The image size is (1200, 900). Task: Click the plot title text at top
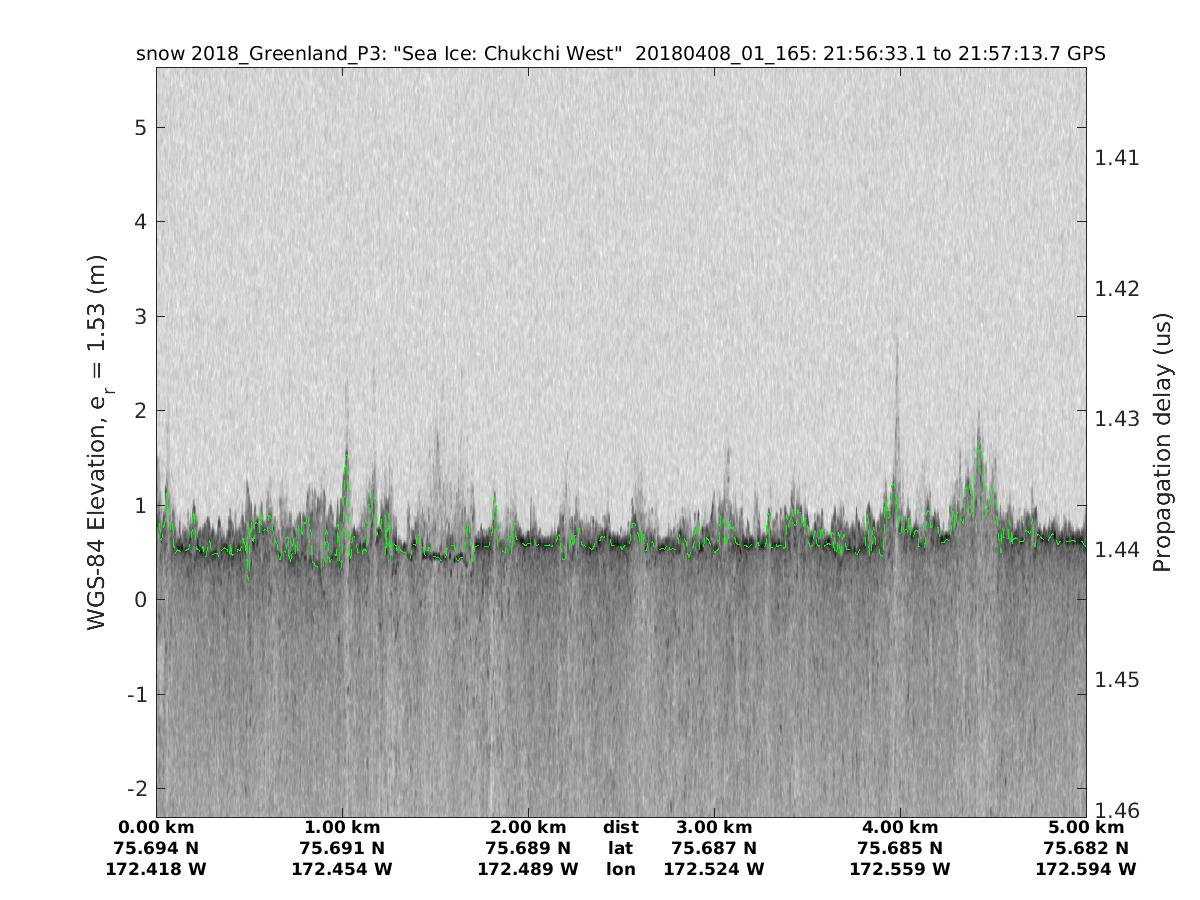620,54
